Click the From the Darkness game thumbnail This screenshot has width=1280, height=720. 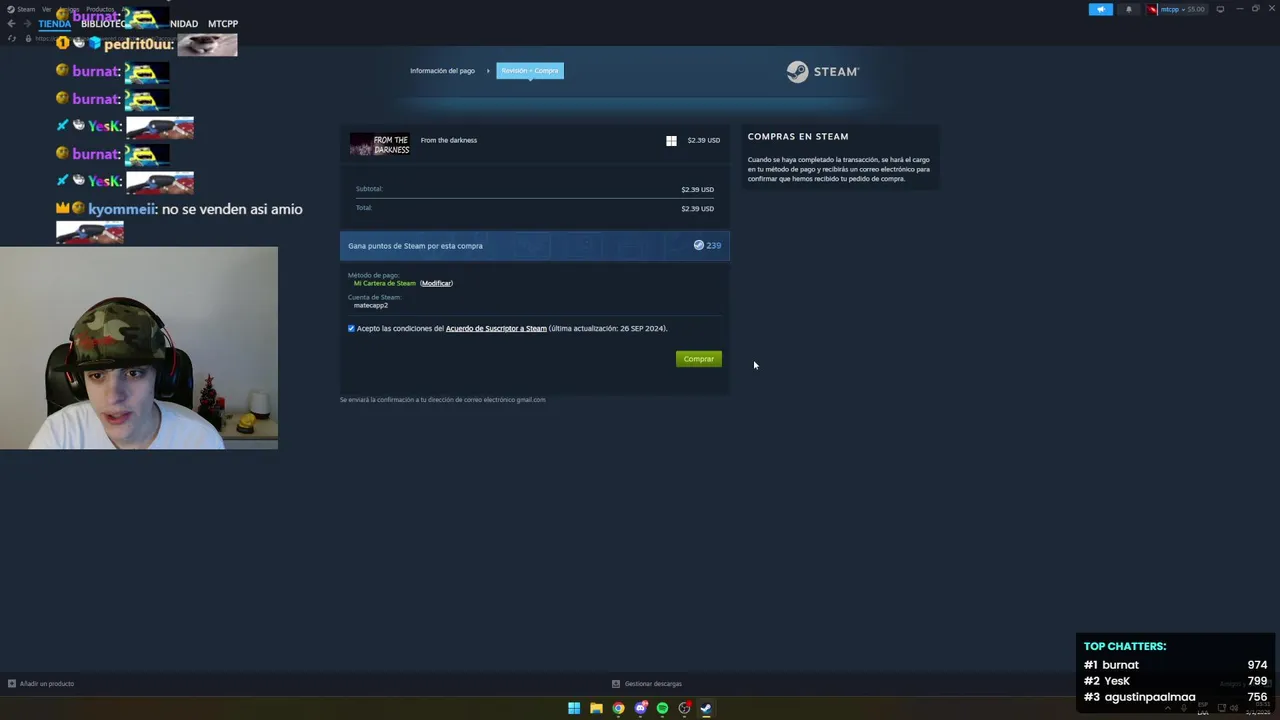click(380, 144)
